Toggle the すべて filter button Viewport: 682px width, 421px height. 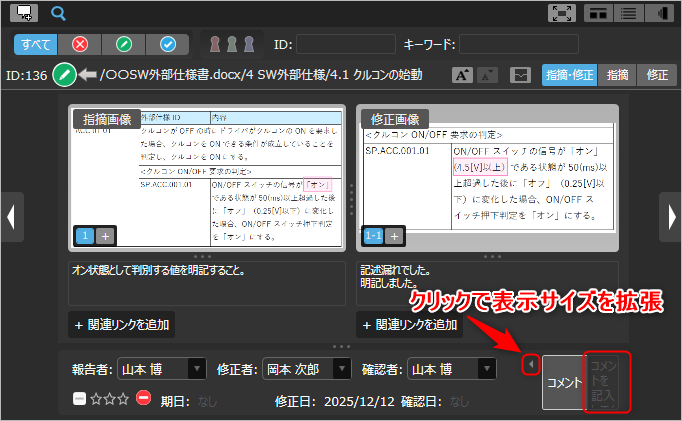(x=36, y=44)
